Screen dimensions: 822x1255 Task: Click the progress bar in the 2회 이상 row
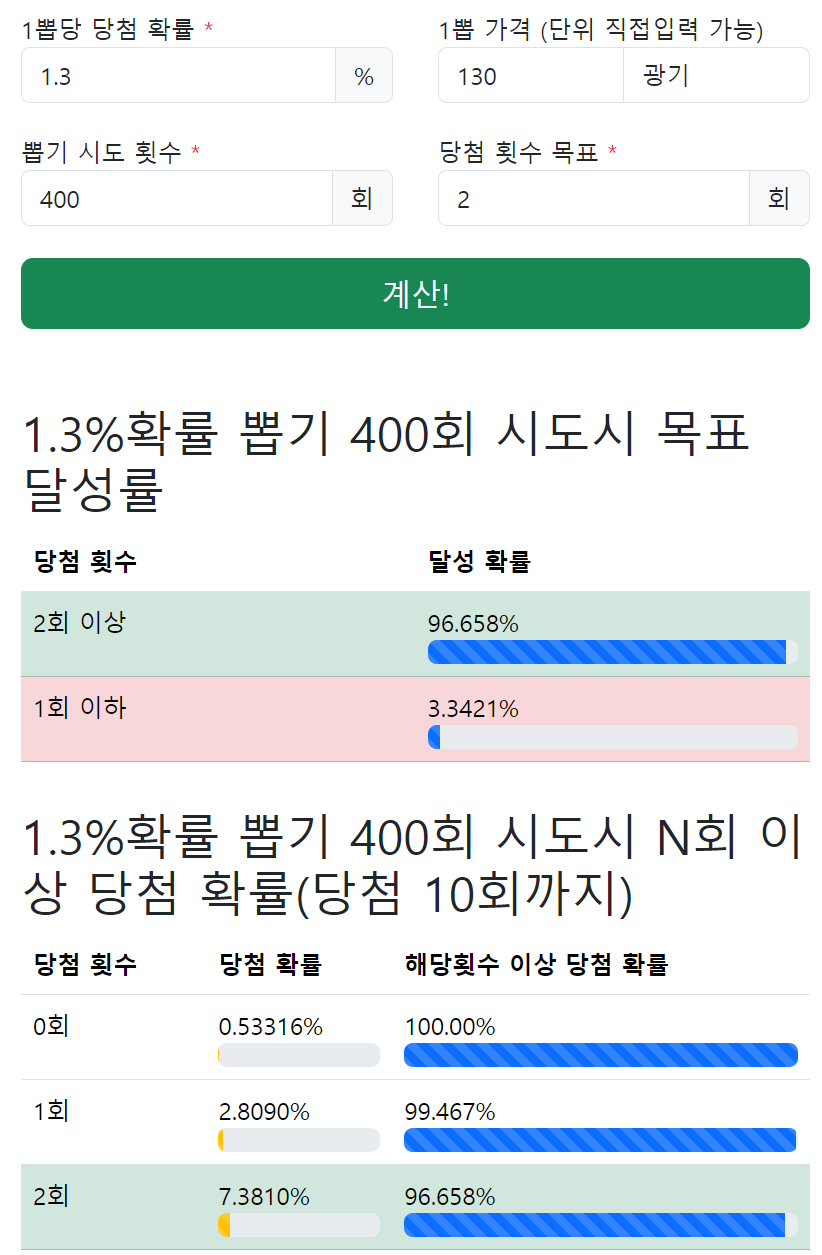pos(612,652)
